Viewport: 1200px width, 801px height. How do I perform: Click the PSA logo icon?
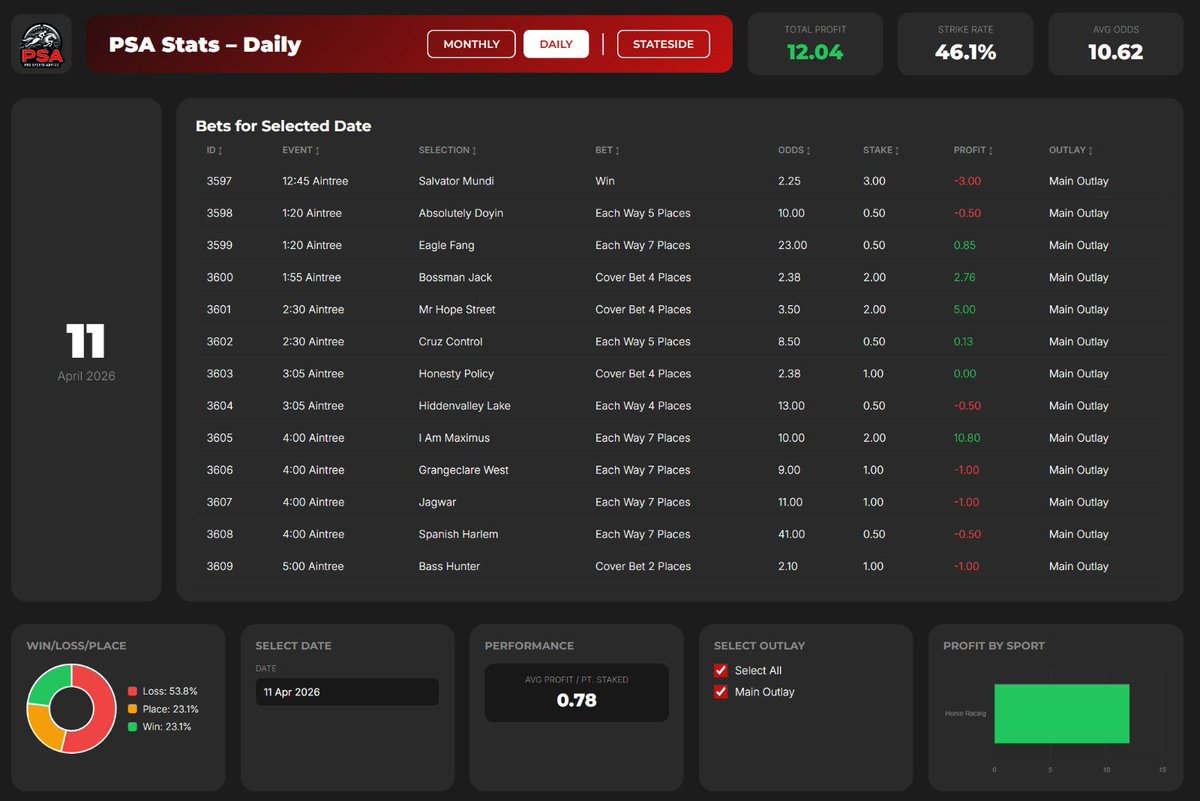pos(41,44)
